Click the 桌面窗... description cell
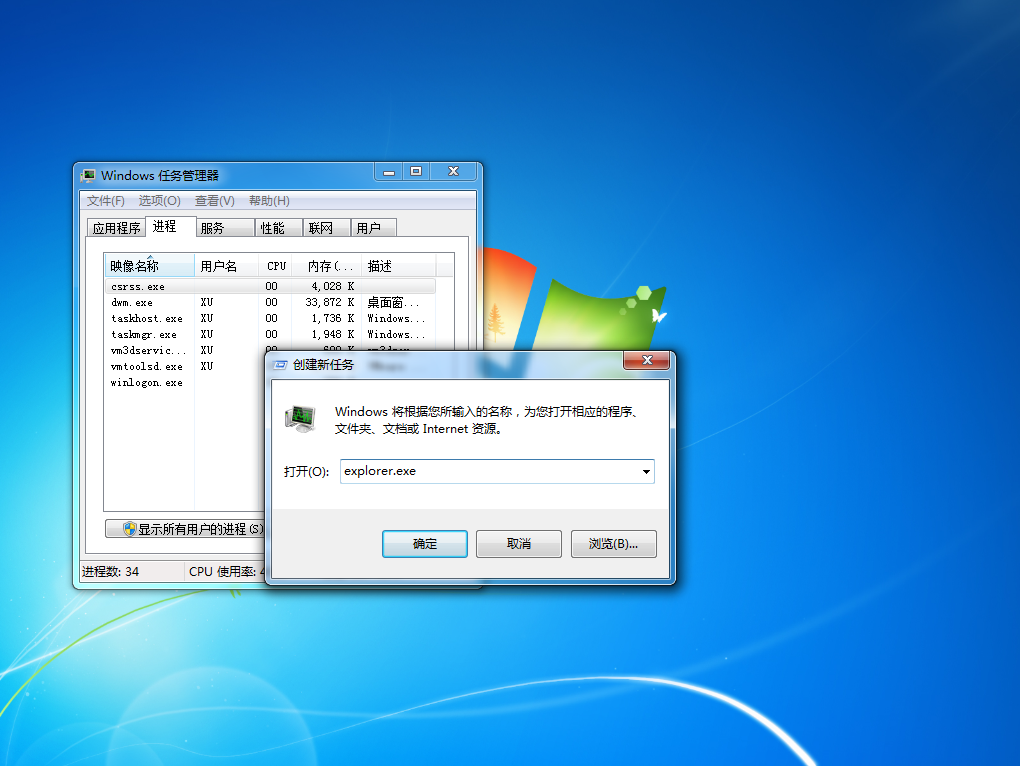The width and height of the screenshot is (1020, 766). coord(393,302)
